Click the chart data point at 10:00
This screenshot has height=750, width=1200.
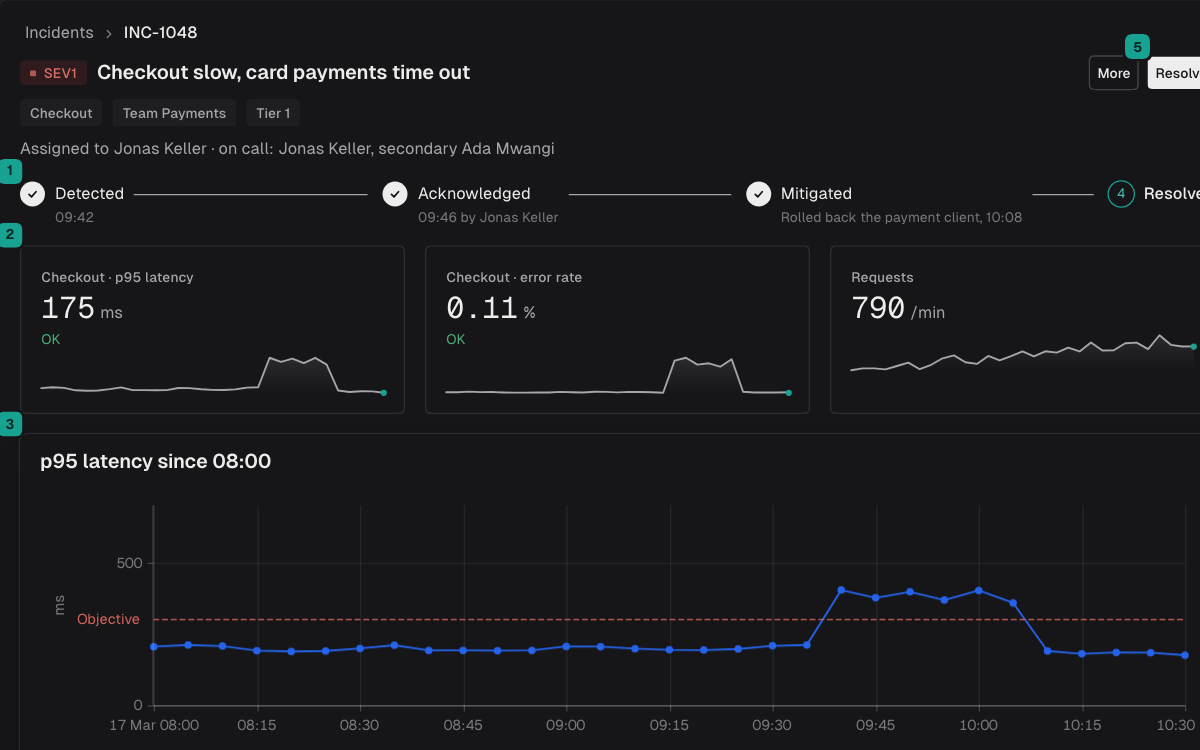click(979, 590)
